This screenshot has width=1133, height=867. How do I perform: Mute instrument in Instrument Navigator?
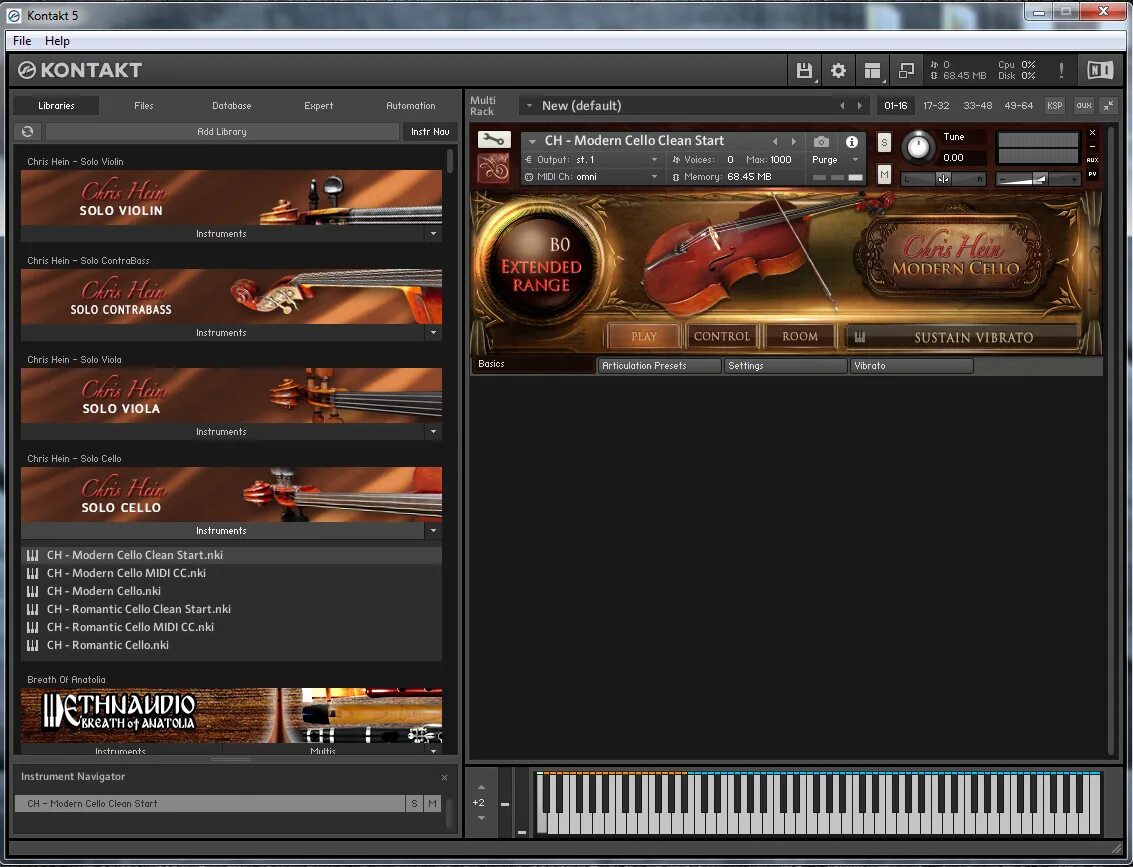[x=432, y=803]
